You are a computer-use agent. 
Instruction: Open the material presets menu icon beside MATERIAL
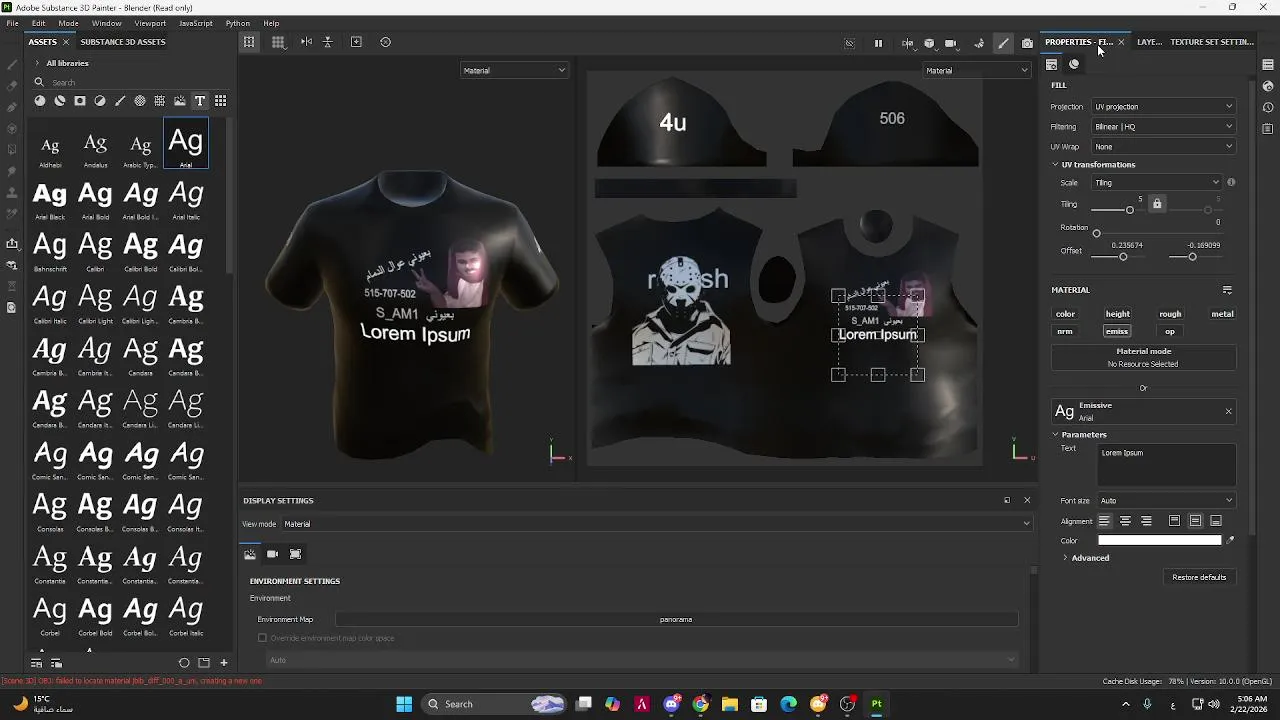tap(1227, 290)
